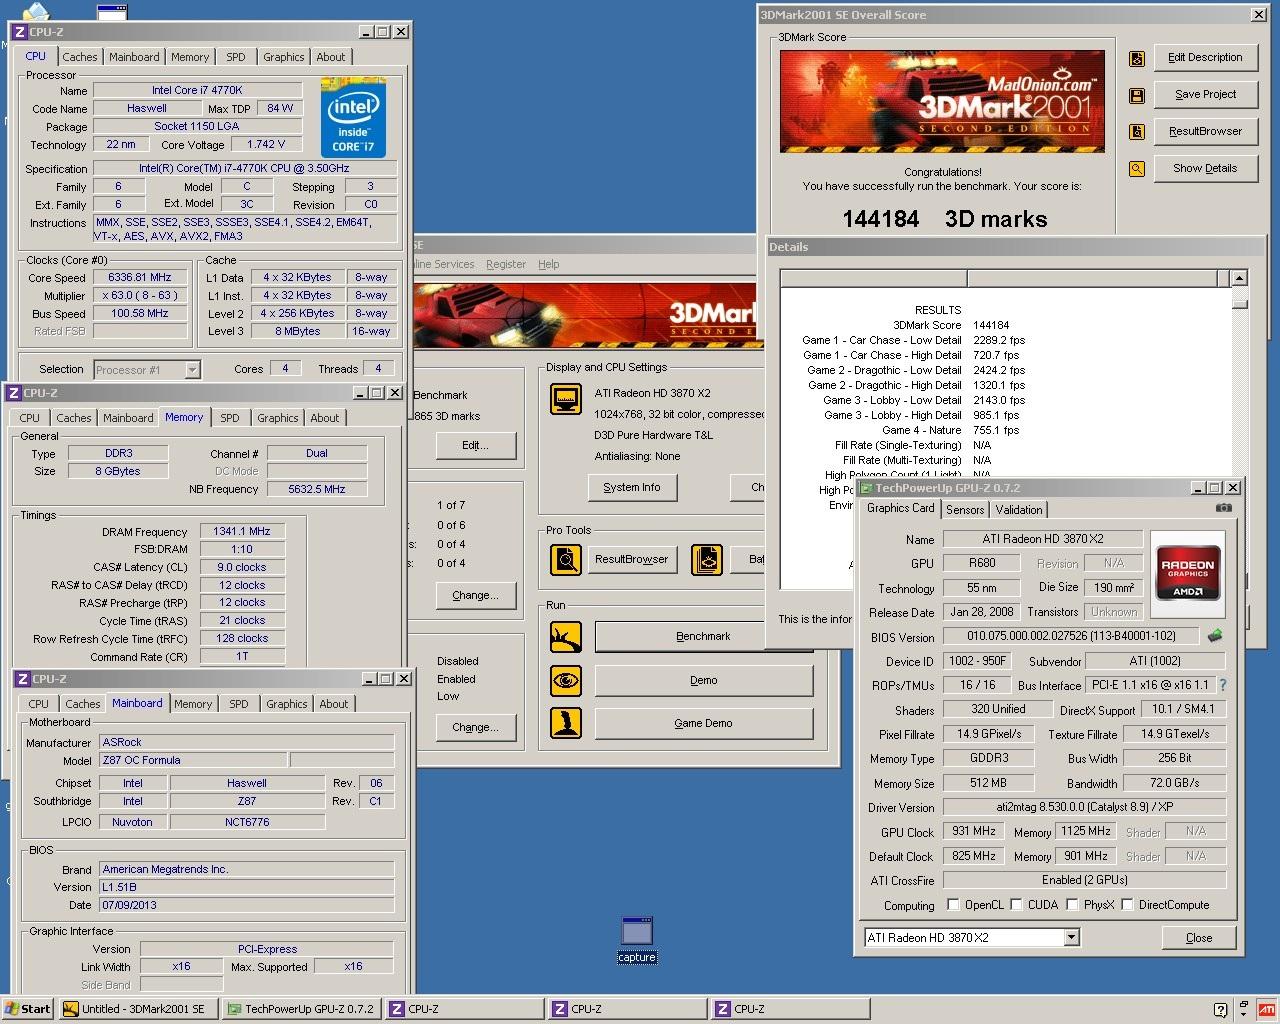
Task: Open the SPD tab in top CPU-Z window
Action: click(x=235, y=57)
